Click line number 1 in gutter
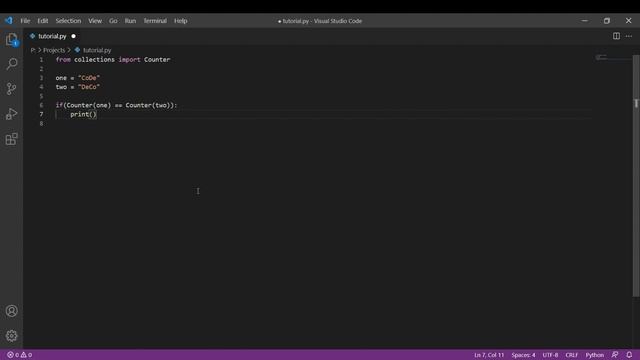Screen dimensions: 640x360 point(41,60)
